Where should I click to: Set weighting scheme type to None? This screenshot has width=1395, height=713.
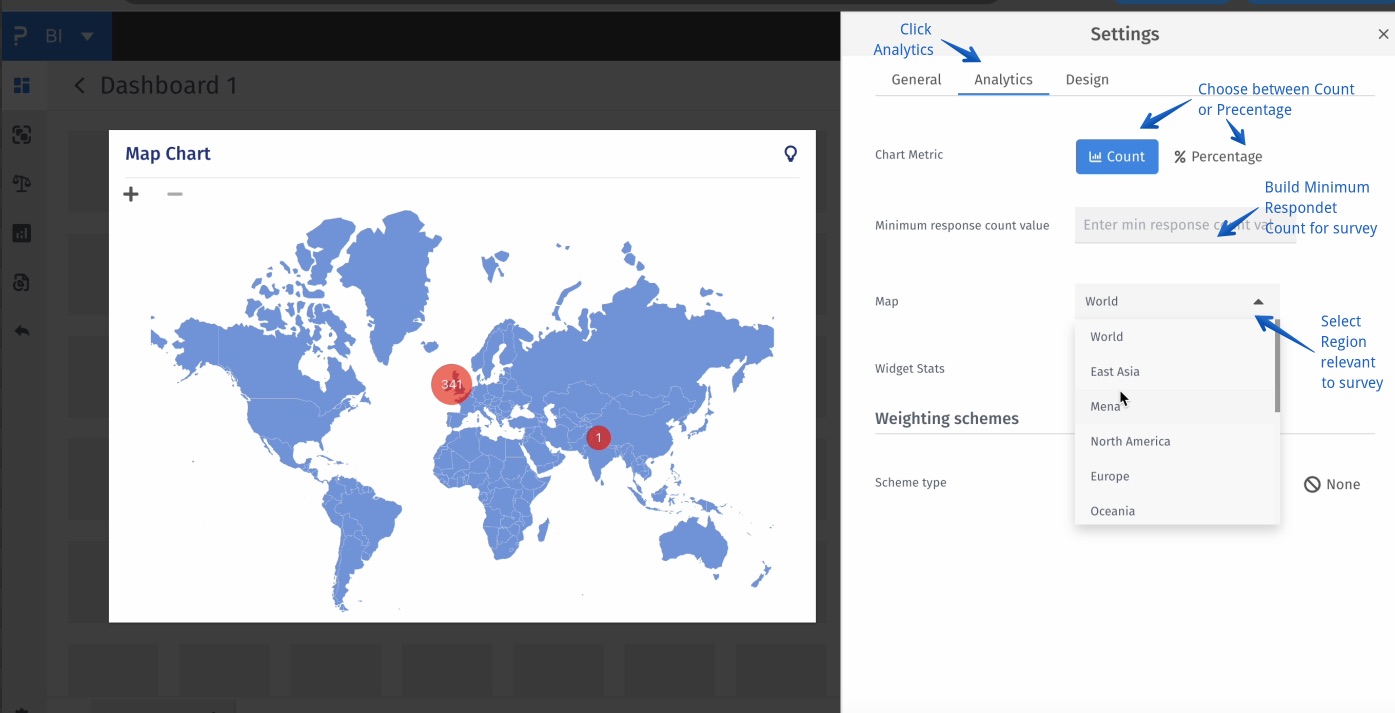tap(1331, 484)
